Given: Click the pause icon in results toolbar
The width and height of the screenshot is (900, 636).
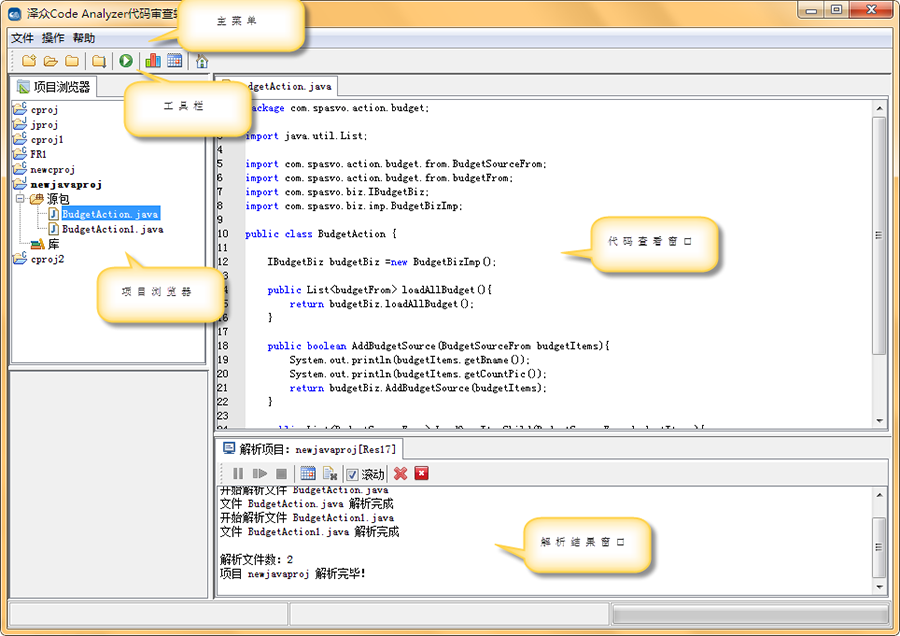Looking at the screenshot, I should tap(238, 474).
